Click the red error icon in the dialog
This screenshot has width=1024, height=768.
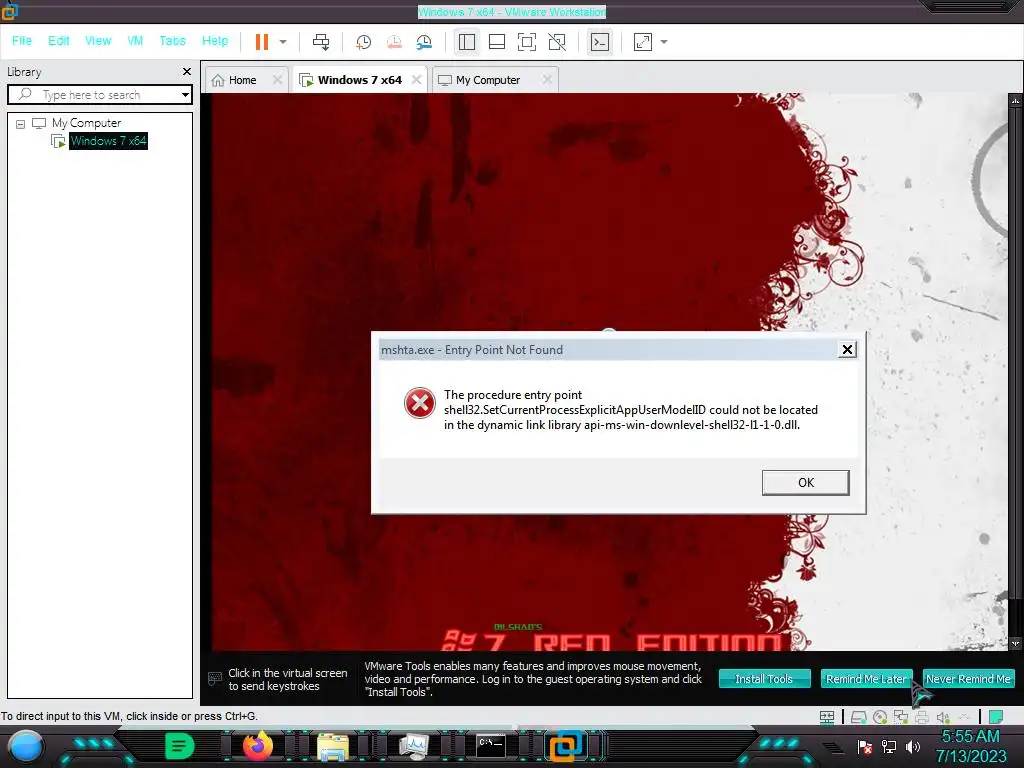[419, 403]
